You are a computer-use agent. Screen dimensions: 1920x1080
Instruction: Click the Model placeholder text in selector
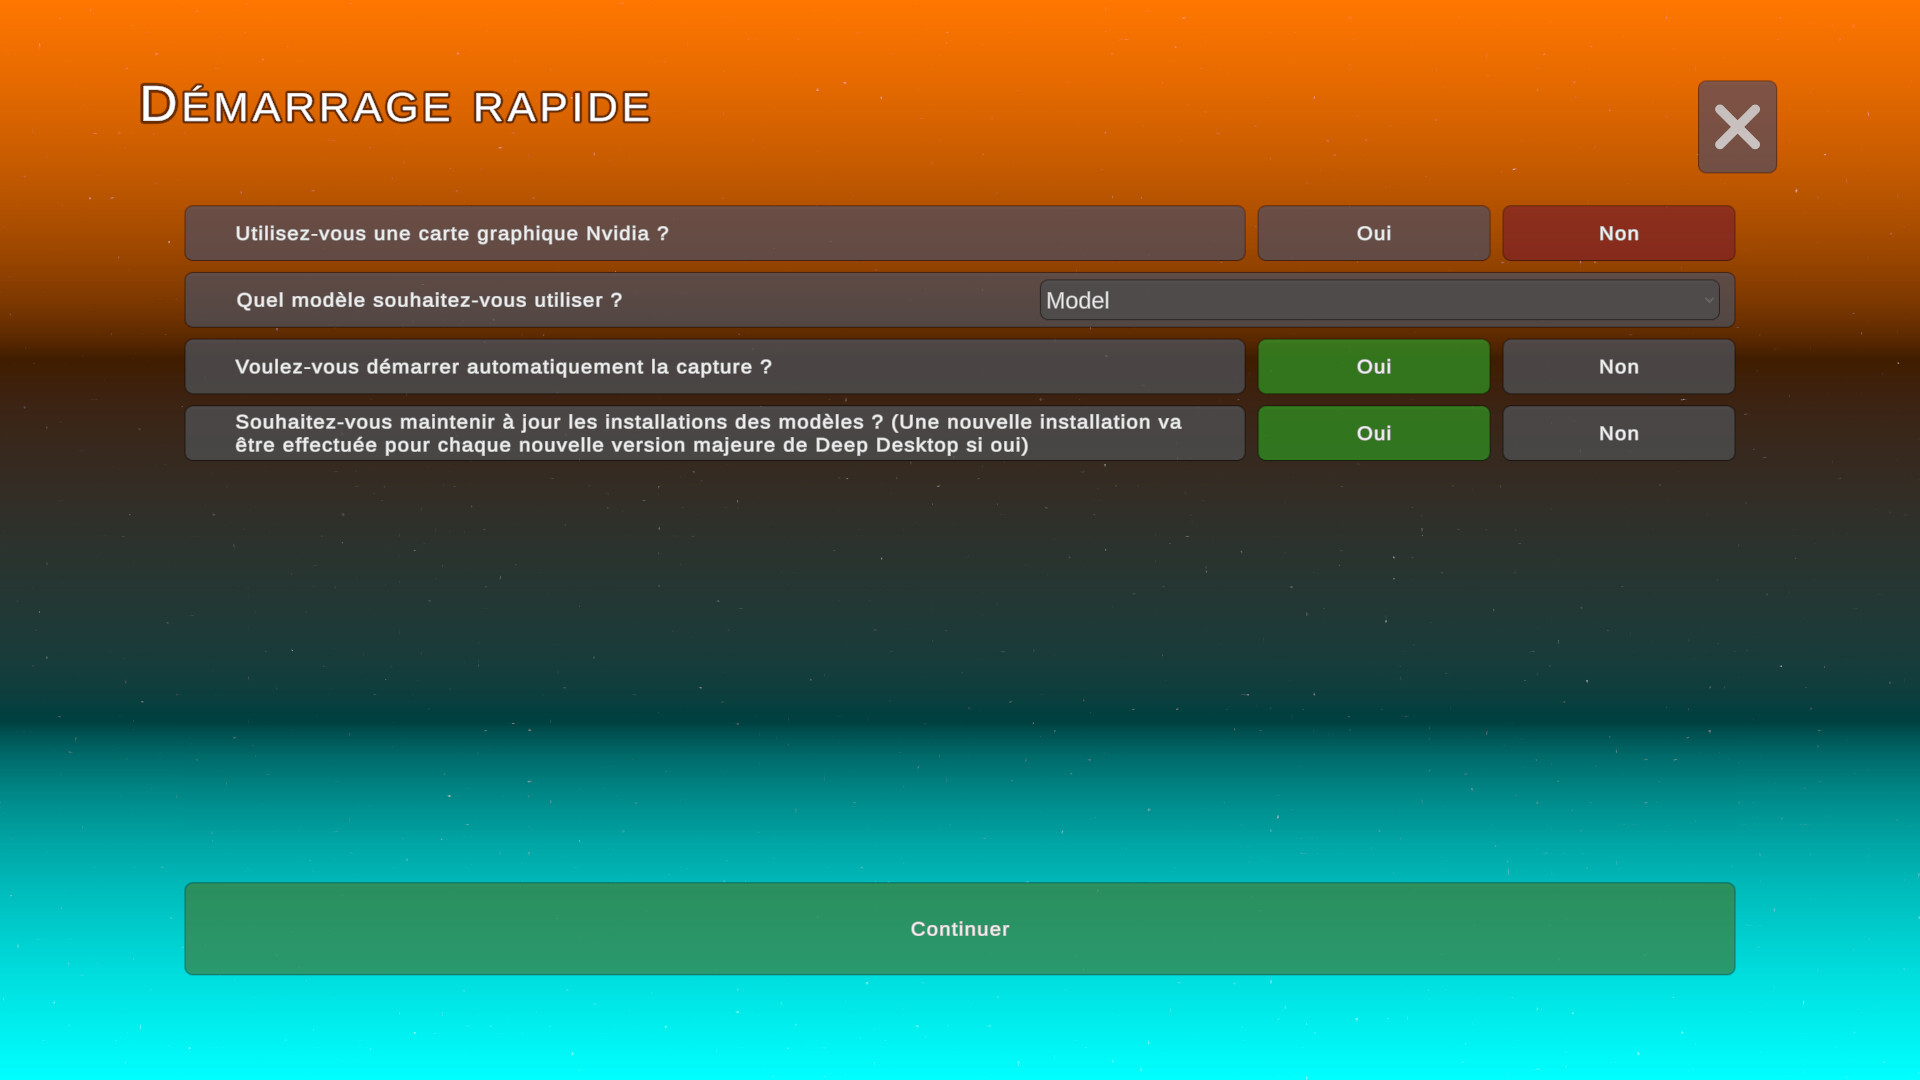[1077, 301]
